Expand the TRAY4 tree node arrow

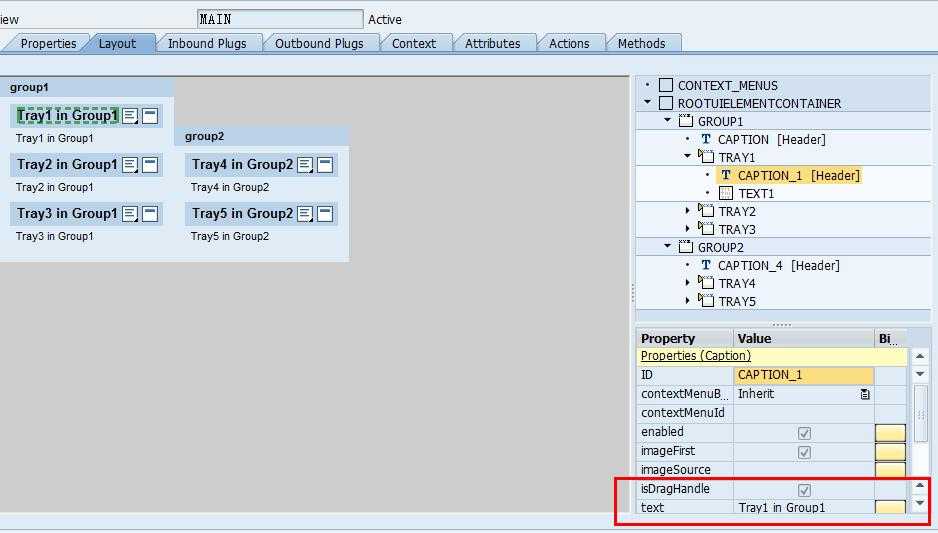(687, 282)
